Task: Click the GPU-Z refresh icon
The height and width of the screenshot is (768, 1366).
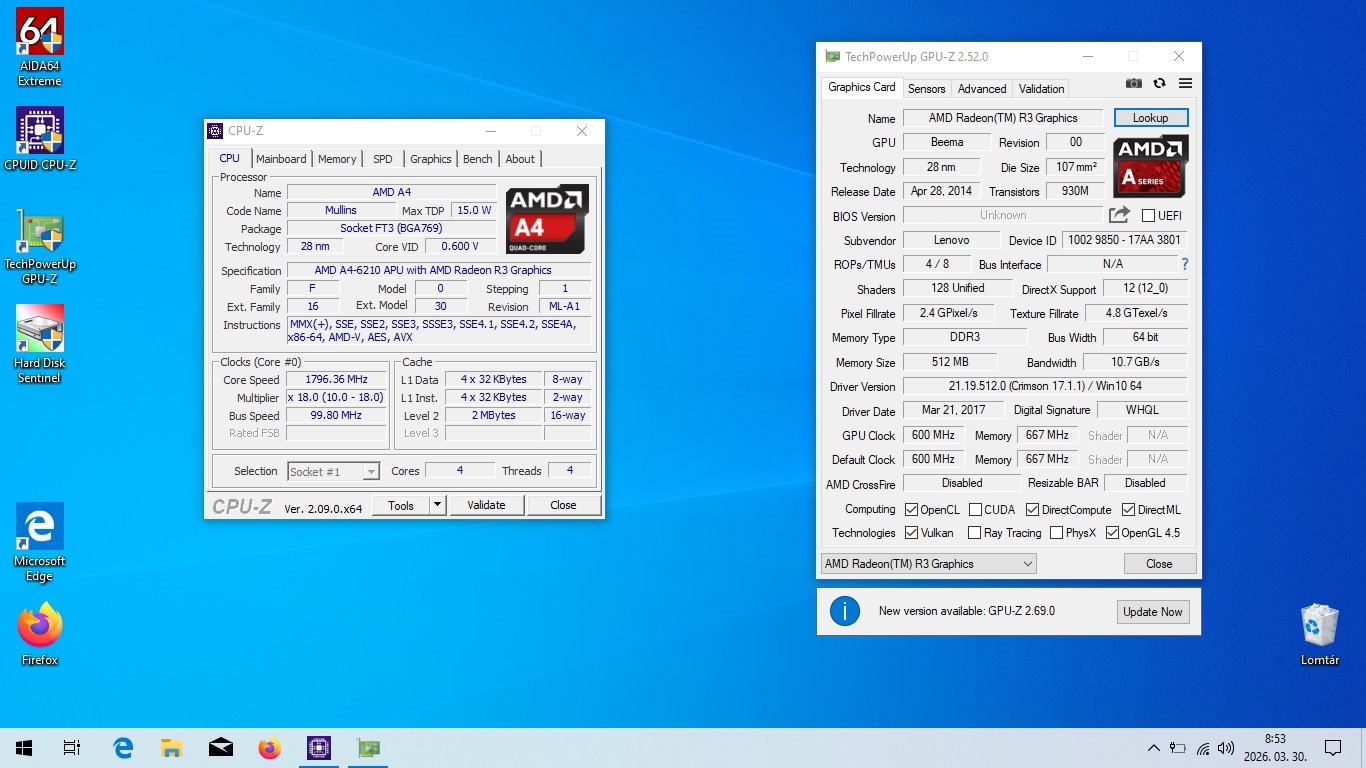Action: coord(1159,84)
